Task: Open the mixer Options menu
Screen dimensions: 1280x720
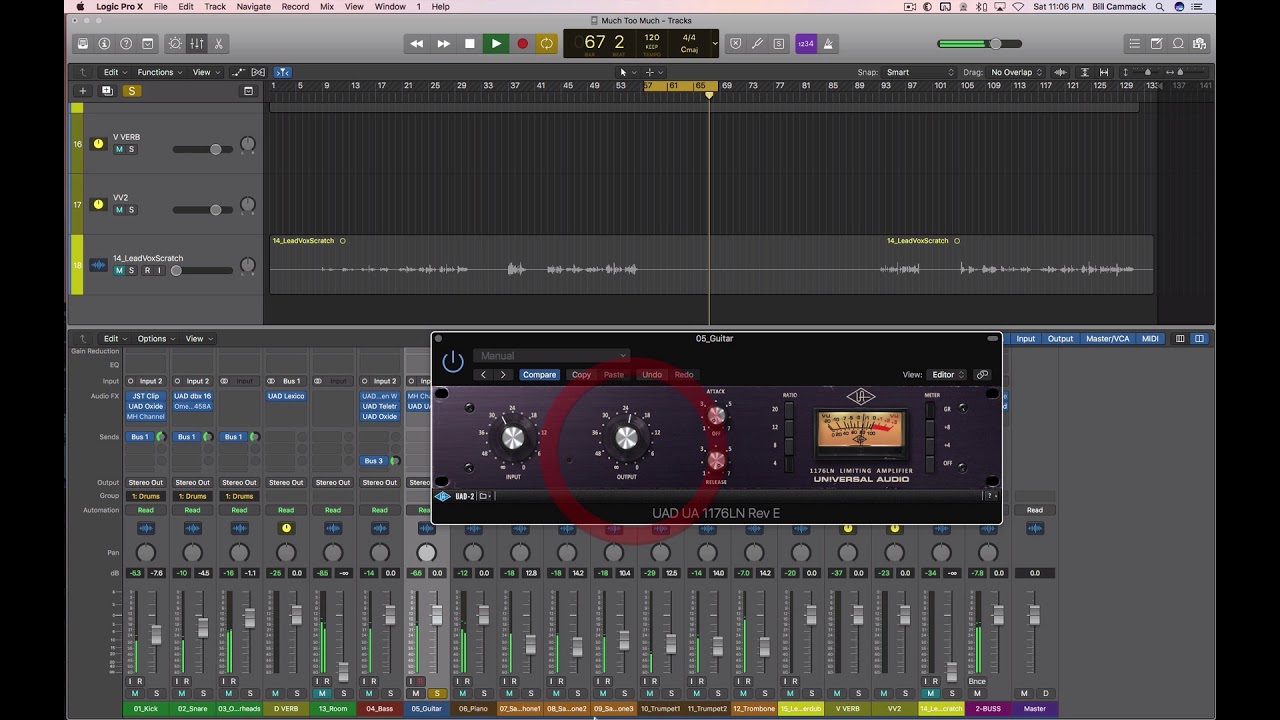Action: (x=155, y=339)
